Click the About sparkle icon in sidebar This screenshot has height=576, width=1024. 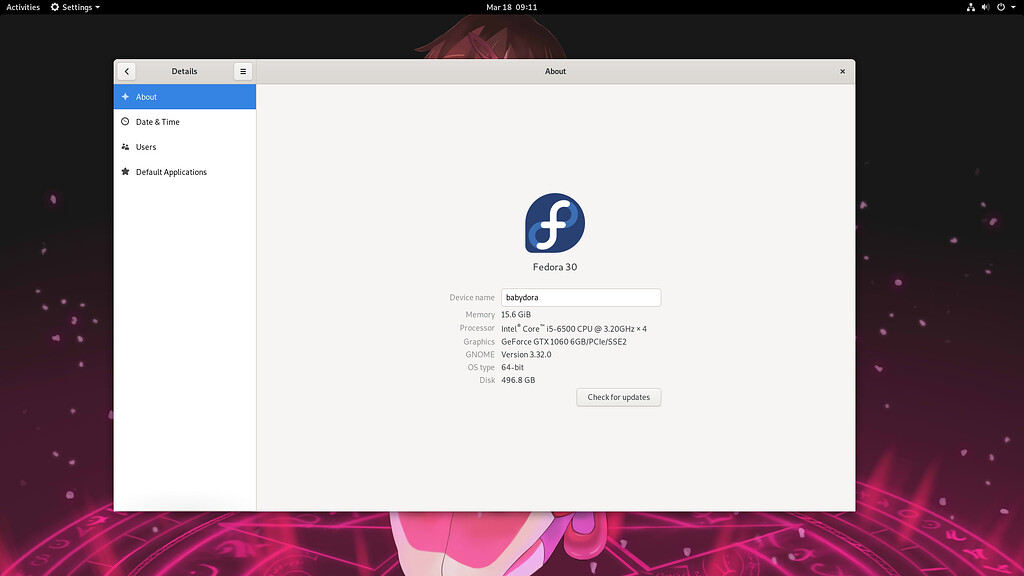[x=124, y=96]
